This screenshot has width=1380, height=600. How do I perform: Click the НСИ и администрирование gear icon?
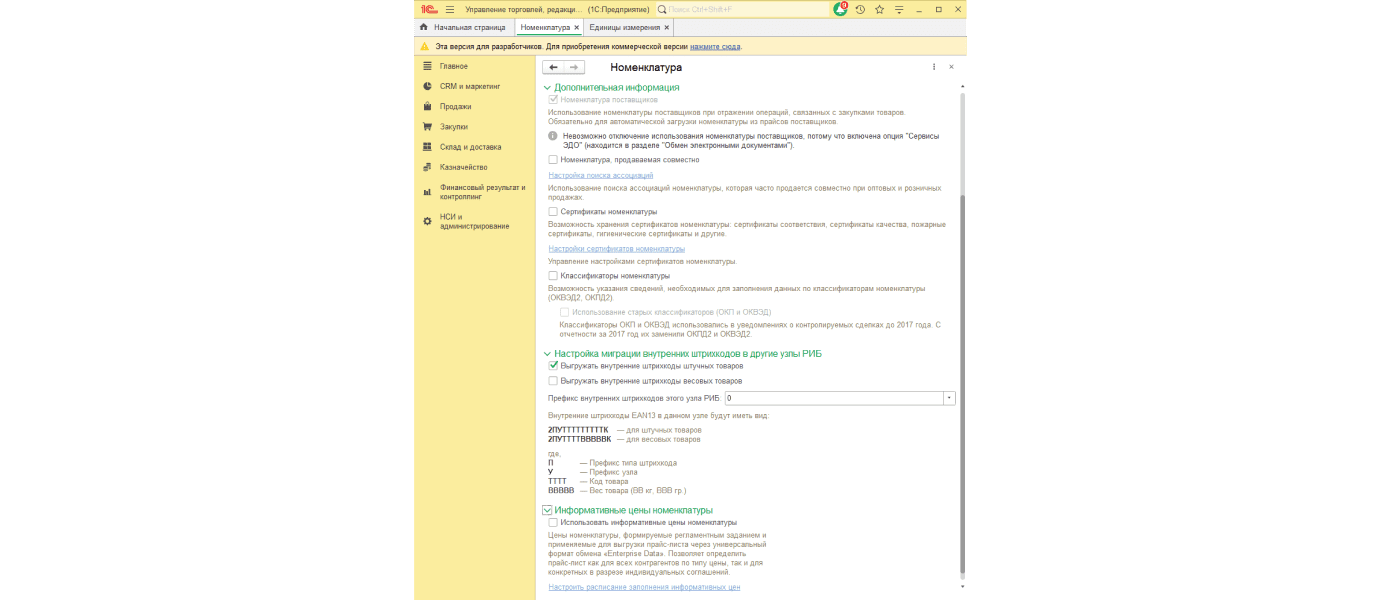(x=427, y=221)
